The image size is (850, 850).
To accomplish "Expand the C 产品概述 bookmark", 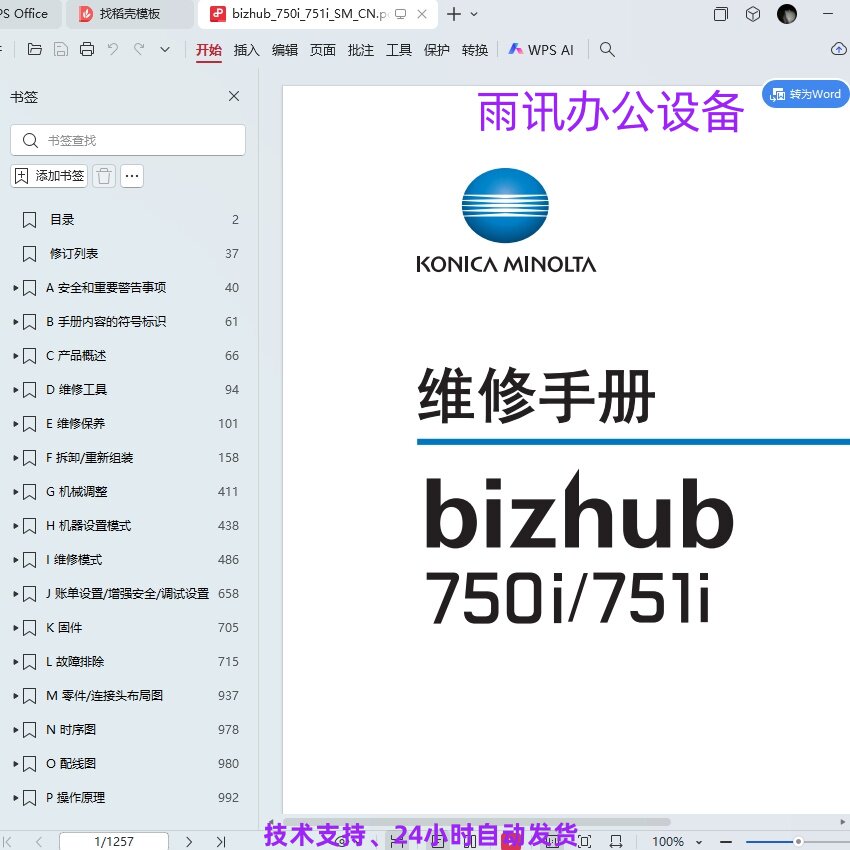I will coord(16,356).
